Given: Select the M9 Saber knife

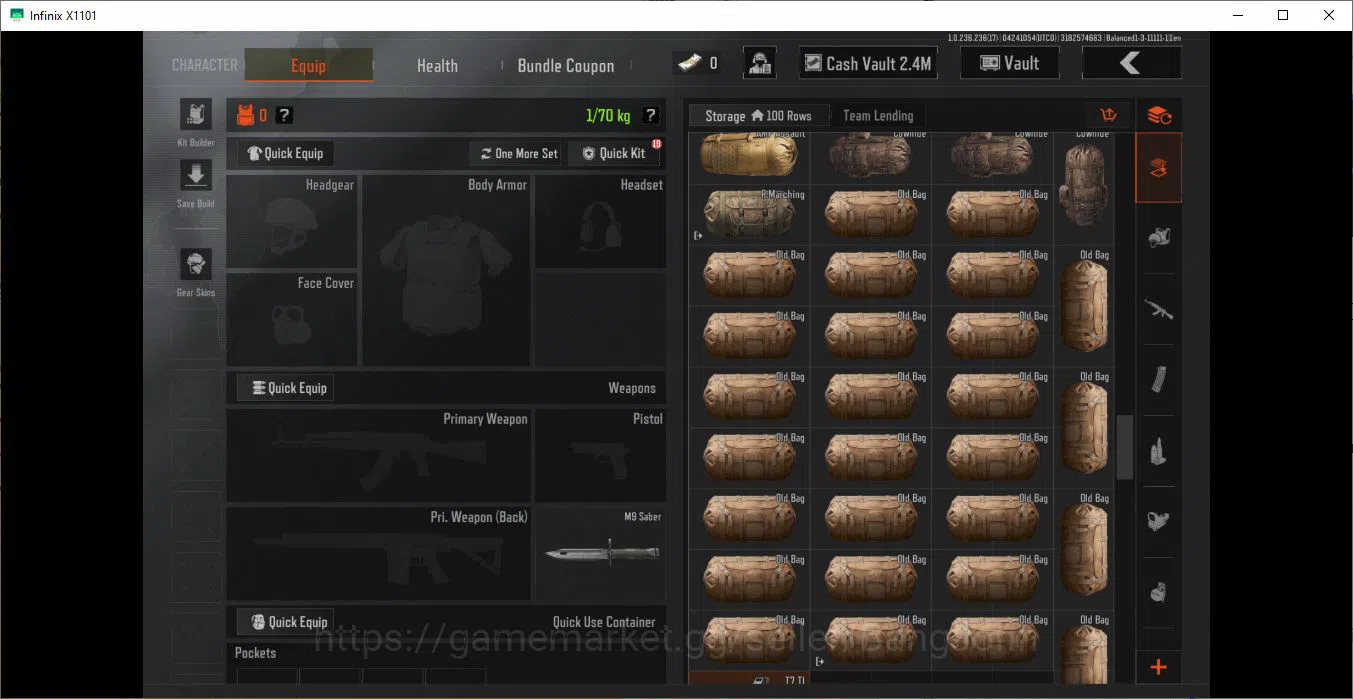Looking at the screenshot, I should coord(600,553).
